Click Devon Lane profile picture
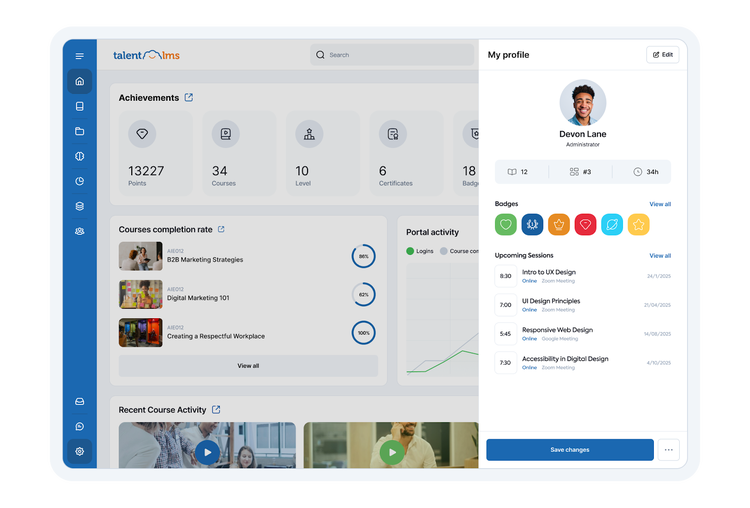 tap(583, 102)
